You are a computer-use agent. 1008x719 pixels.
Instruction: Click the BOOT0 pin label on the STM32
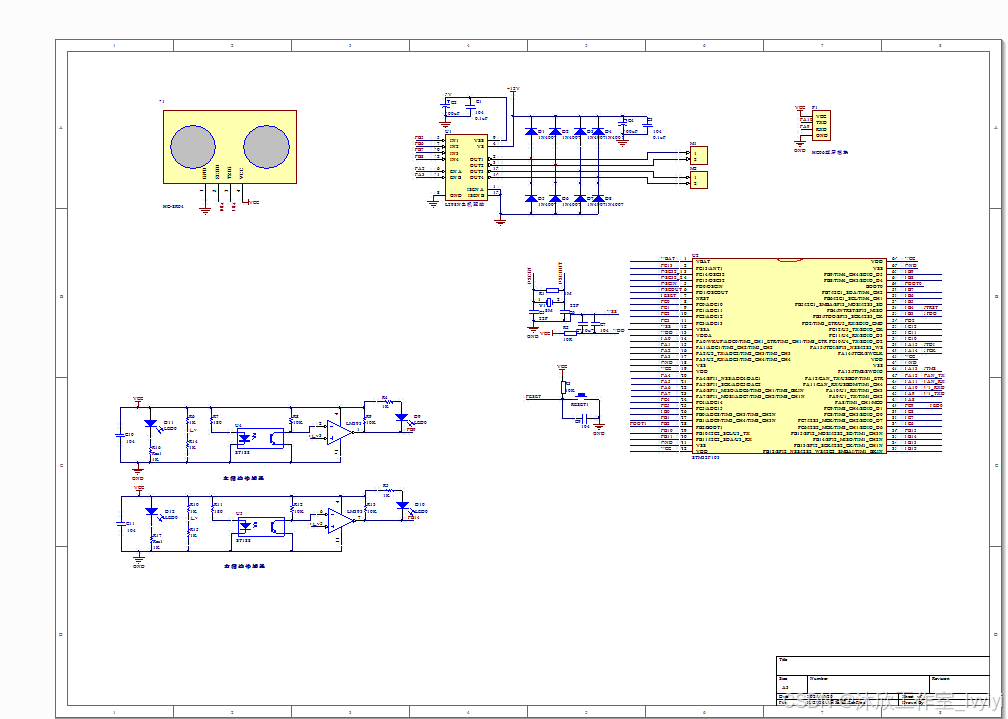click(x=874, y=286)
